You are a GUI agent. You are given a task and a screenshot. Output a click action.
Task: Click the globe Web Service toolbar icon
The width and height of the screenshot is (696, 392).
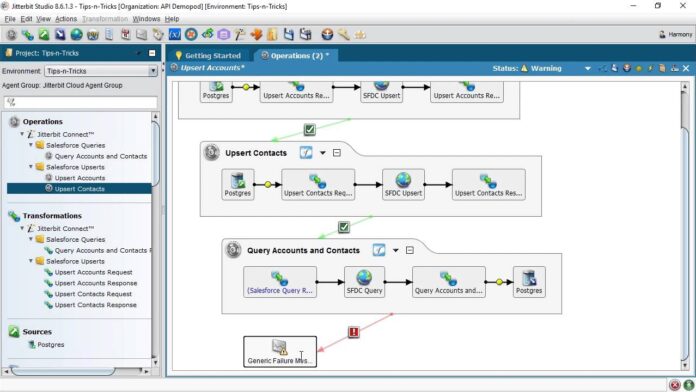pos(76,34)
